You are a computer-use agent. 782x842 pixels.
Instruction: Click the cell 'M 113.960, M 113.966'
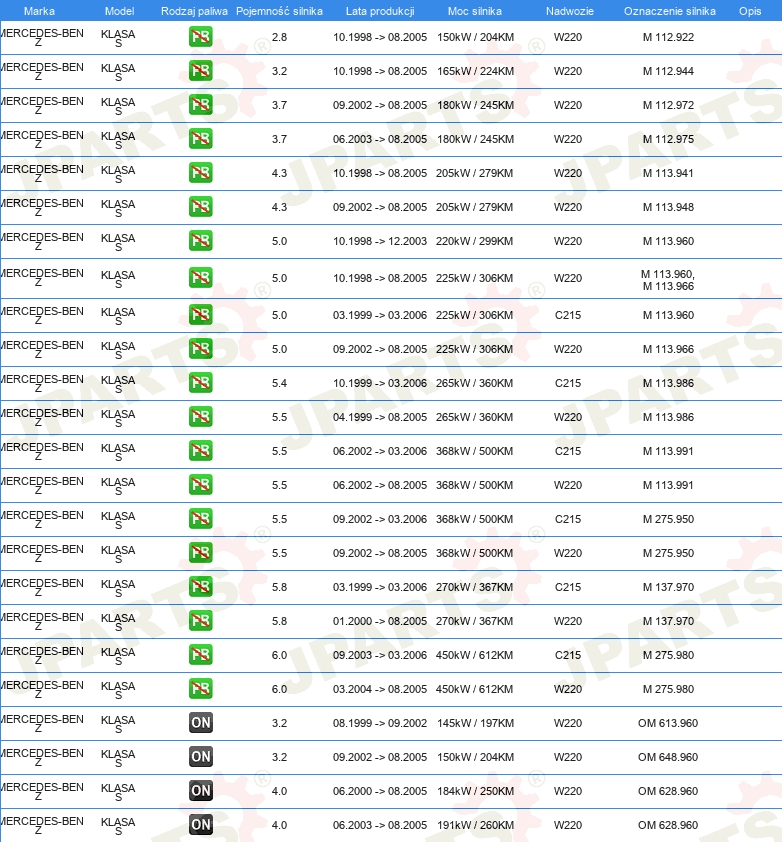668,280
